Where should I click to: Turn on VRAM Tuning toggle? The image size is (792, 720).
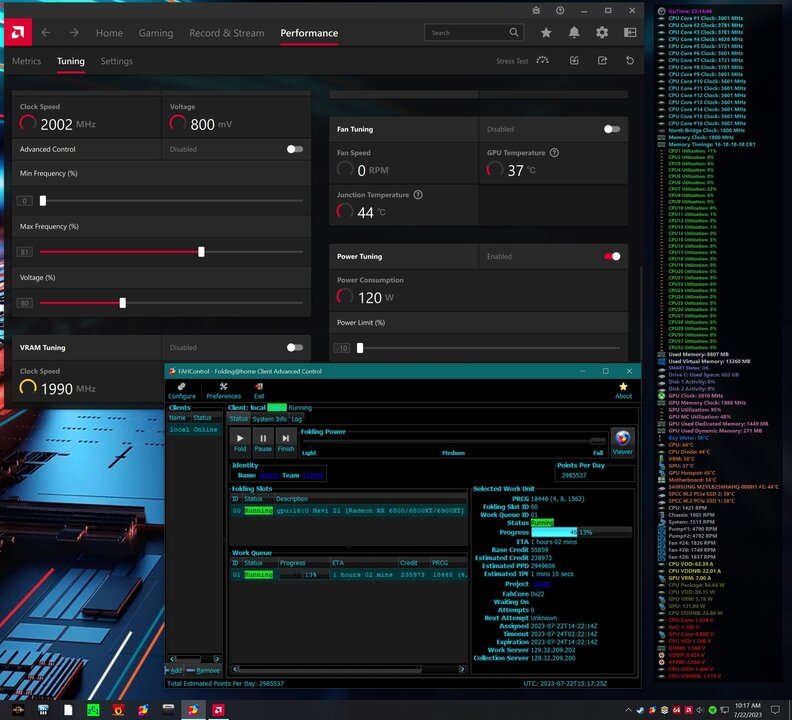294,348
